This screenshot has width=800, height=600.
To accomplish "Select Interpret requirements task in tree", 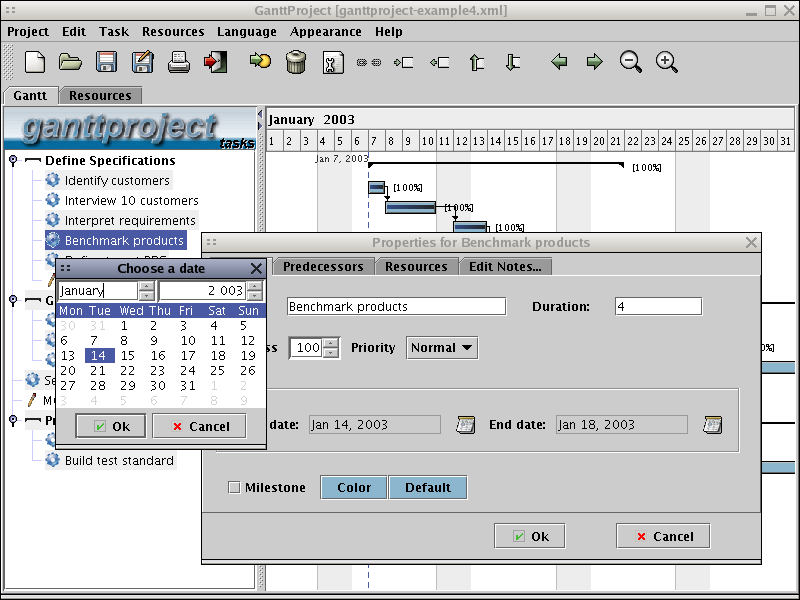I will 130,220.
